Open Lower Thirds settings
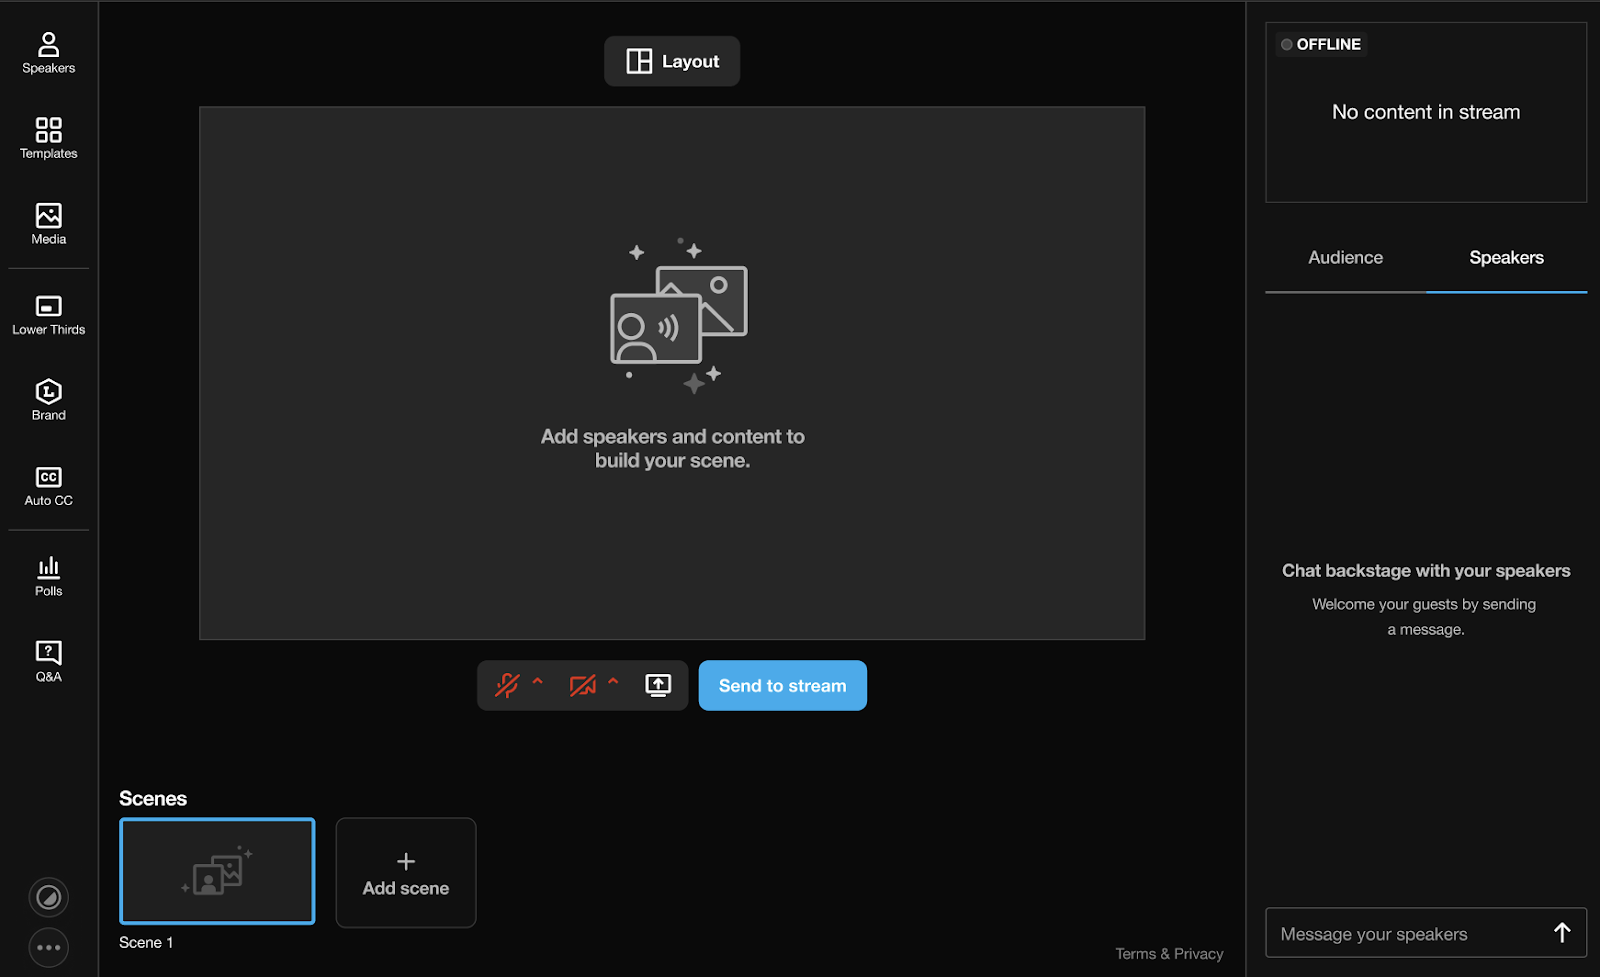The height and width of the screenshot is (977, 1600). point(48,314)
